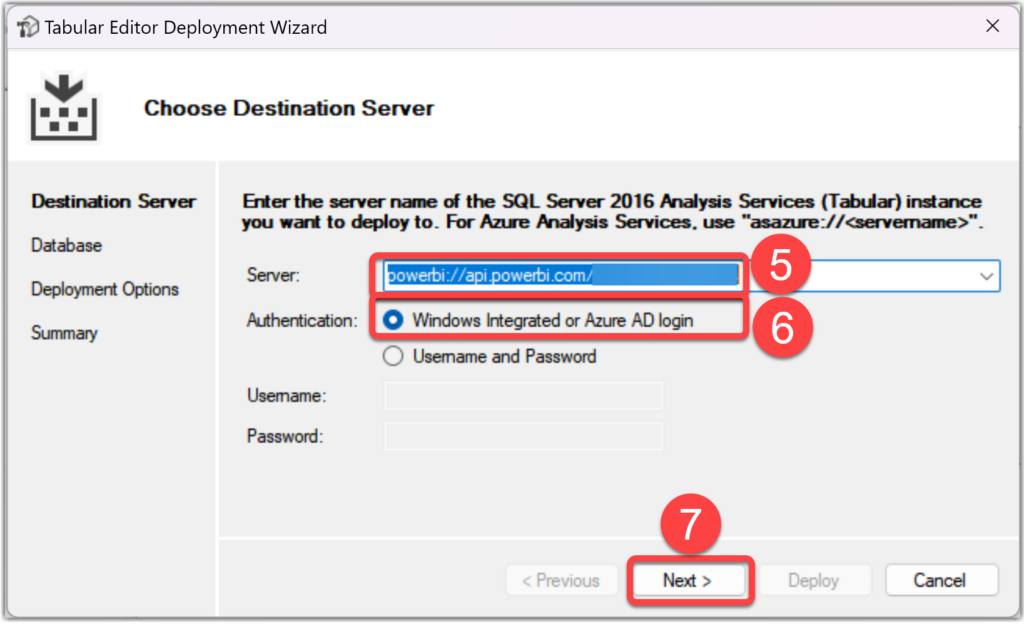Go to the Destination Server step
The image size is (1024, 626).
tap(114, 201)
